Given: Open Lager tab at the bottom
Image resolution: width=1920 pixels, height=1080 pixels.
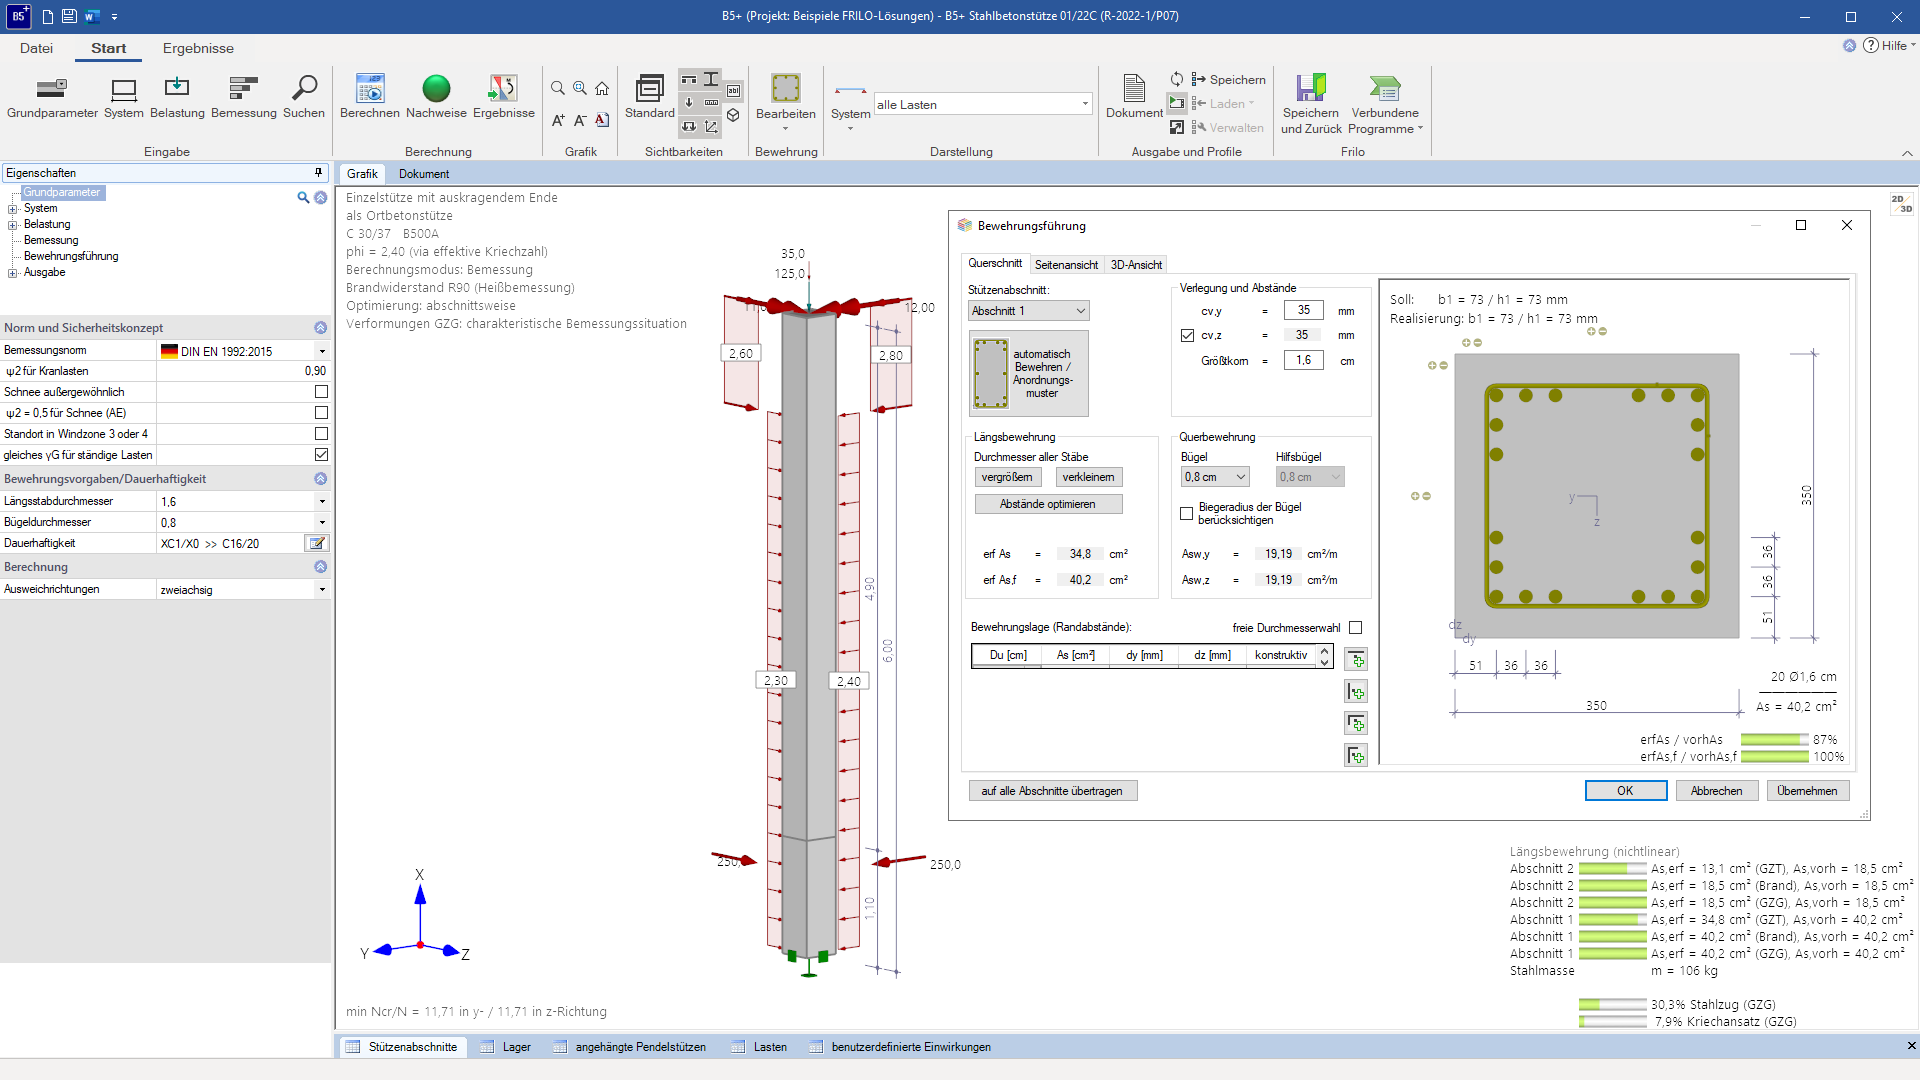Looking at the screenshot, I should click(x=505, y=1047).
